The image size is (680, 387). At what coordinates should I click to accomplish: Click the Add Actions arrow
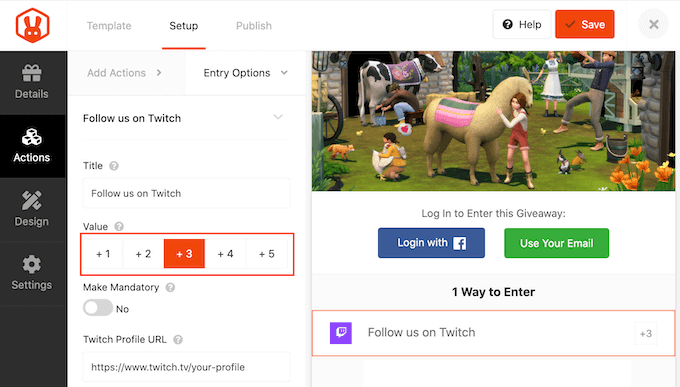pos(159,72)
